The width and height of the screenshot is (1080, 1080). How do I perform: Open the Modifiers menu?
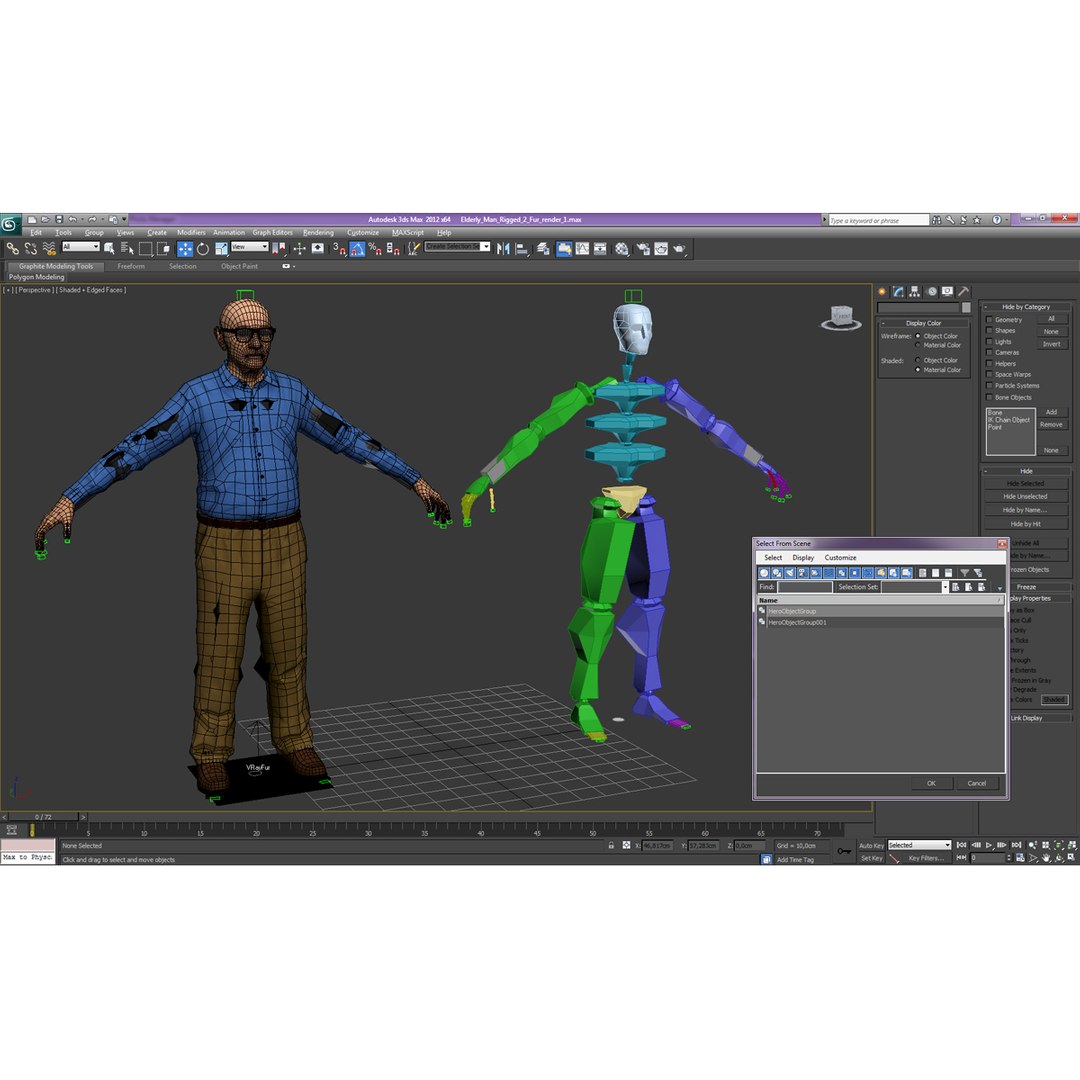pos(191,233)
